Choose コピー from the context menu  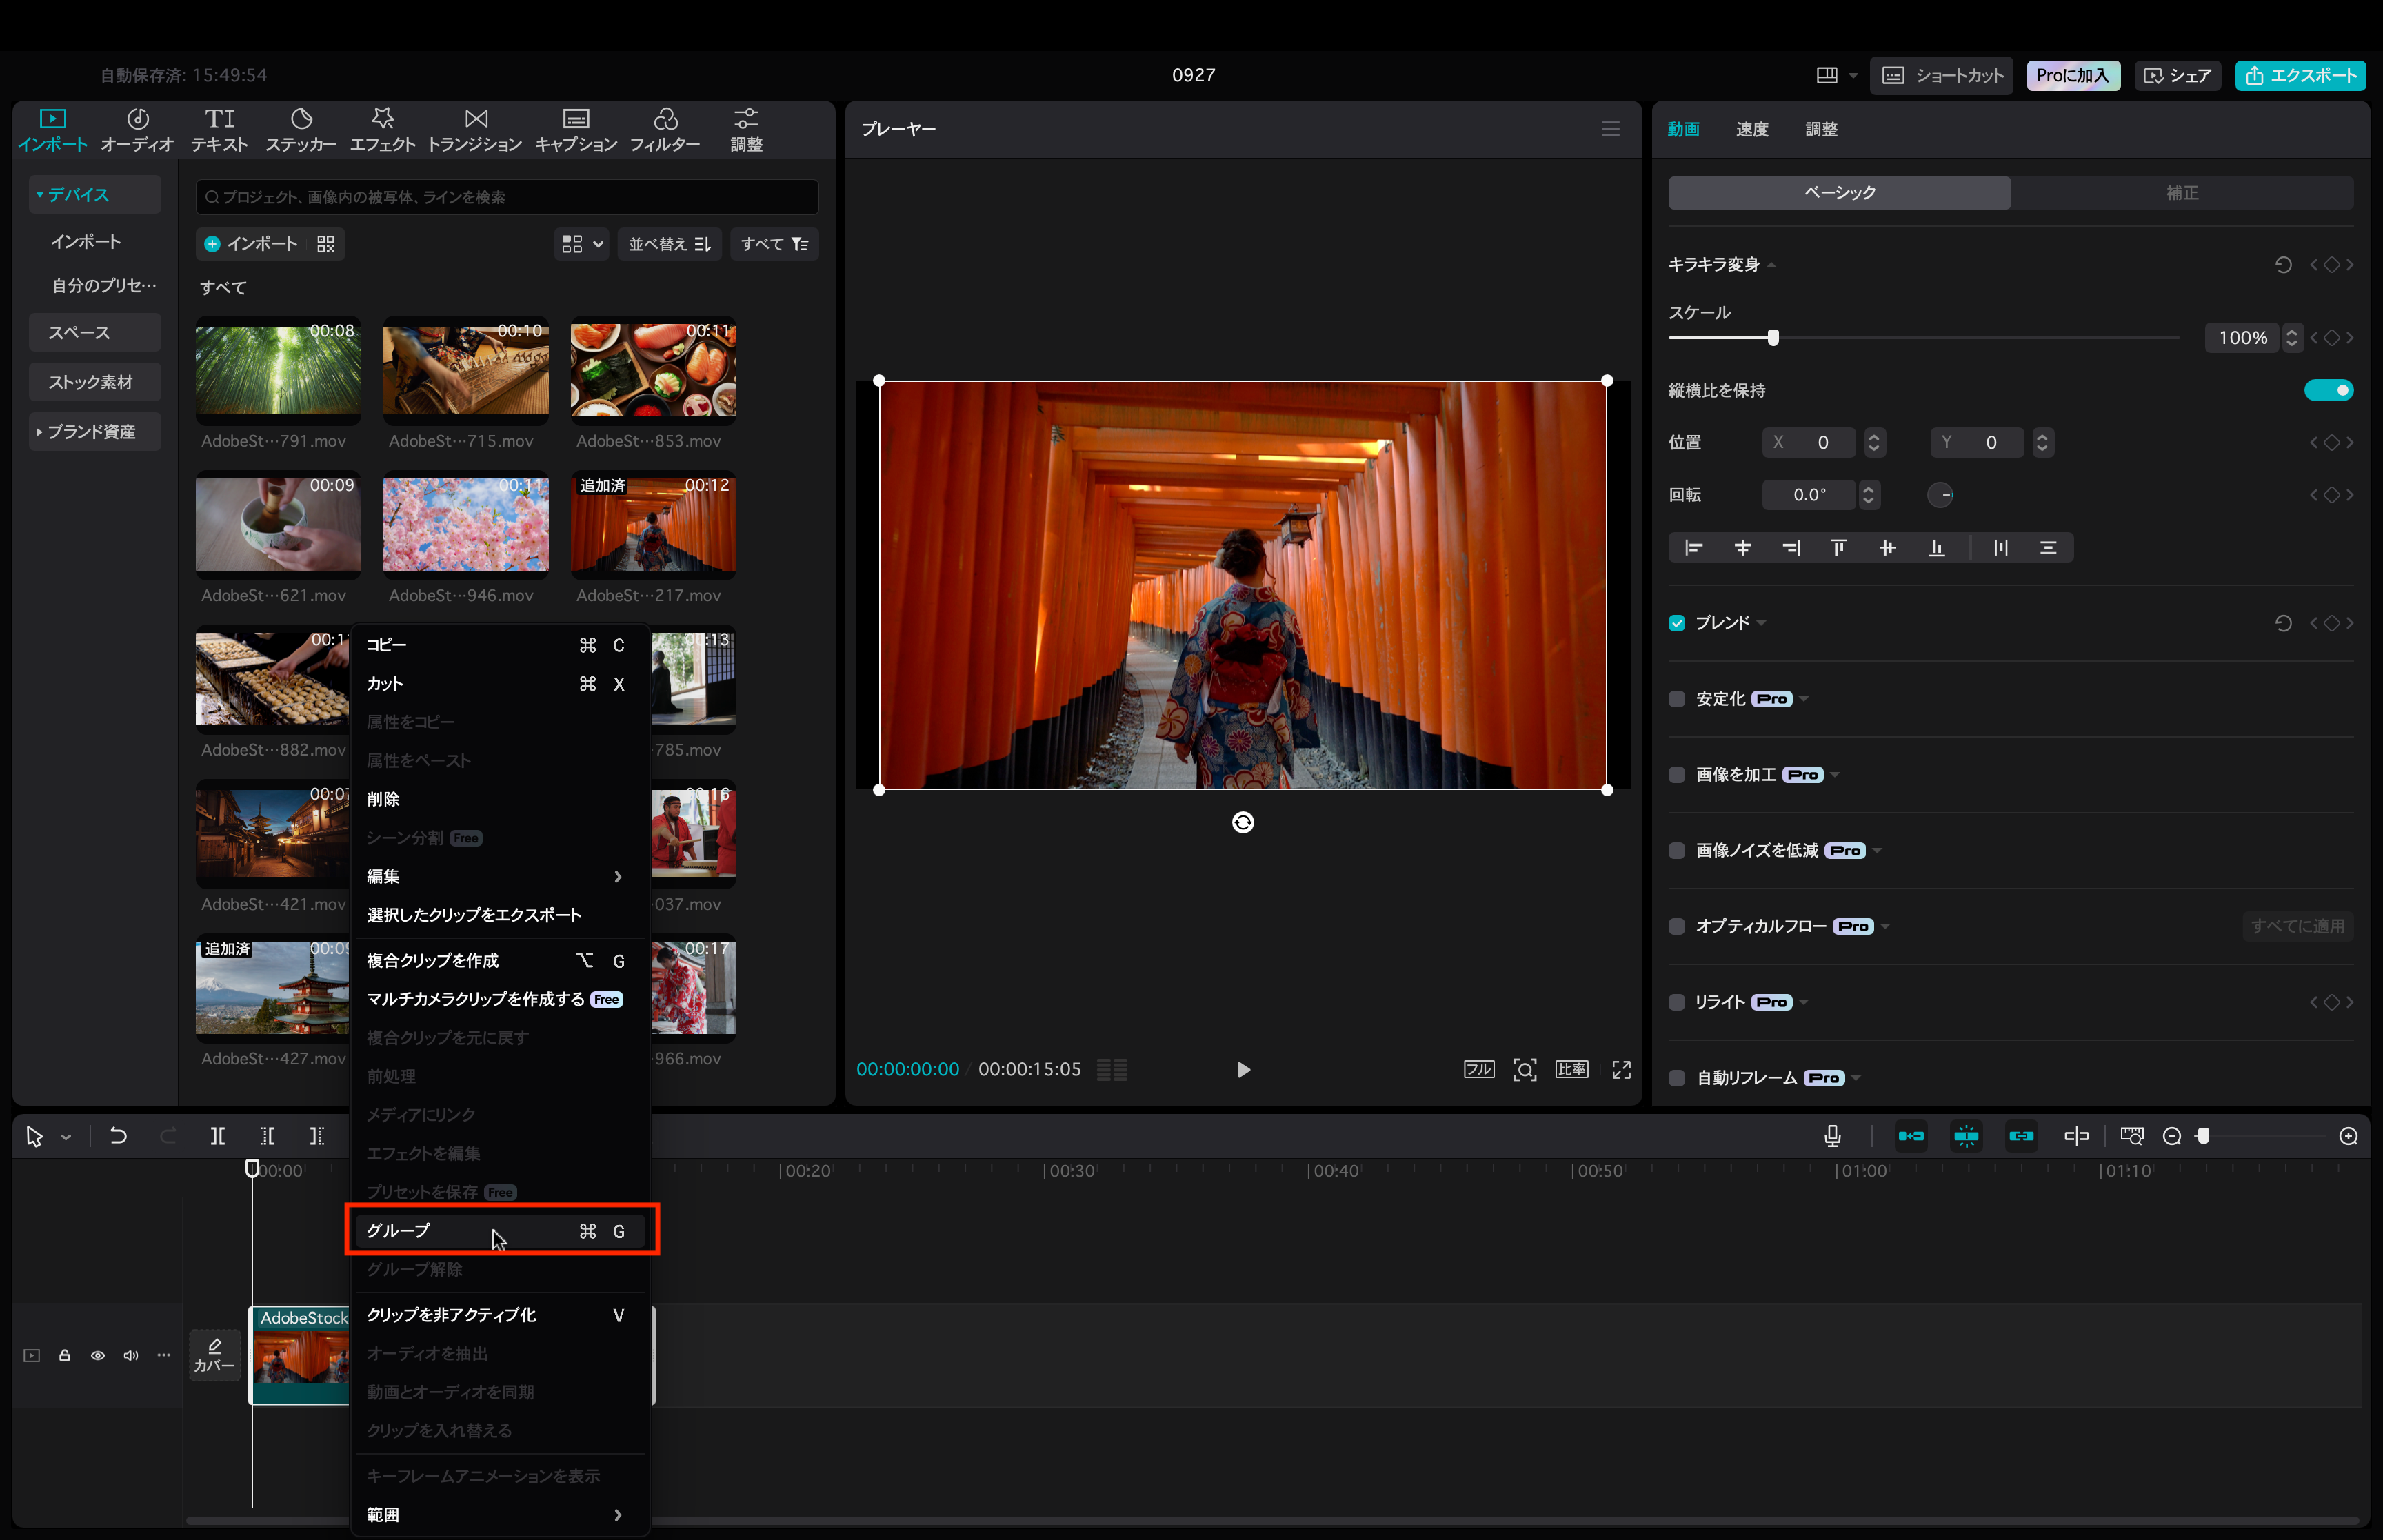click(500, 645)
